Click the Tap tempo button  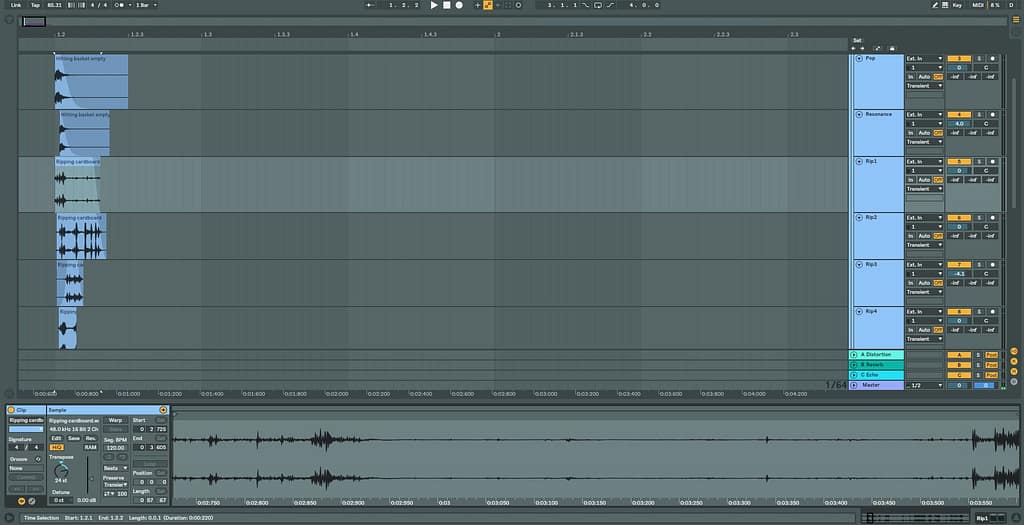[x=35, y=5]
